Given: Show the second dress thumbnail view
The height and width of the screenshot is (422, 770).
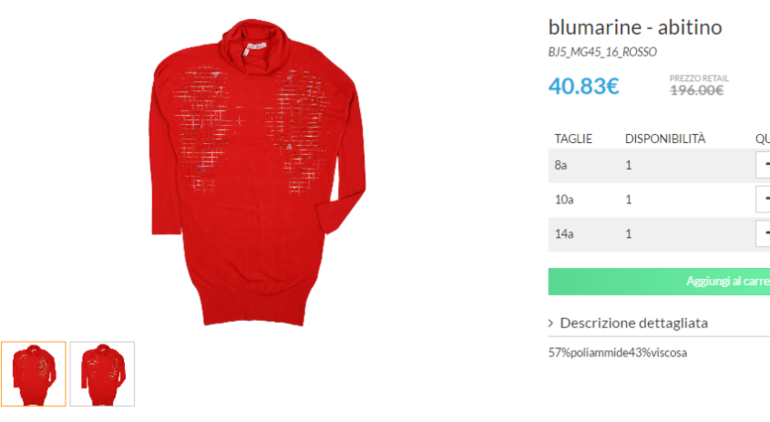Looking at the screenshot, I should click(102, 374).
